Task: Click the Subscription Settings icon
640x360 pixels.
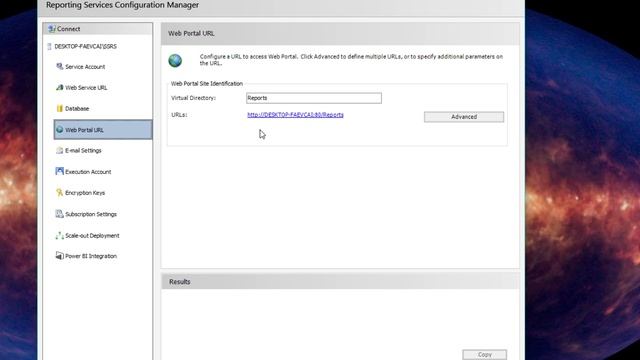Action: 60,214
